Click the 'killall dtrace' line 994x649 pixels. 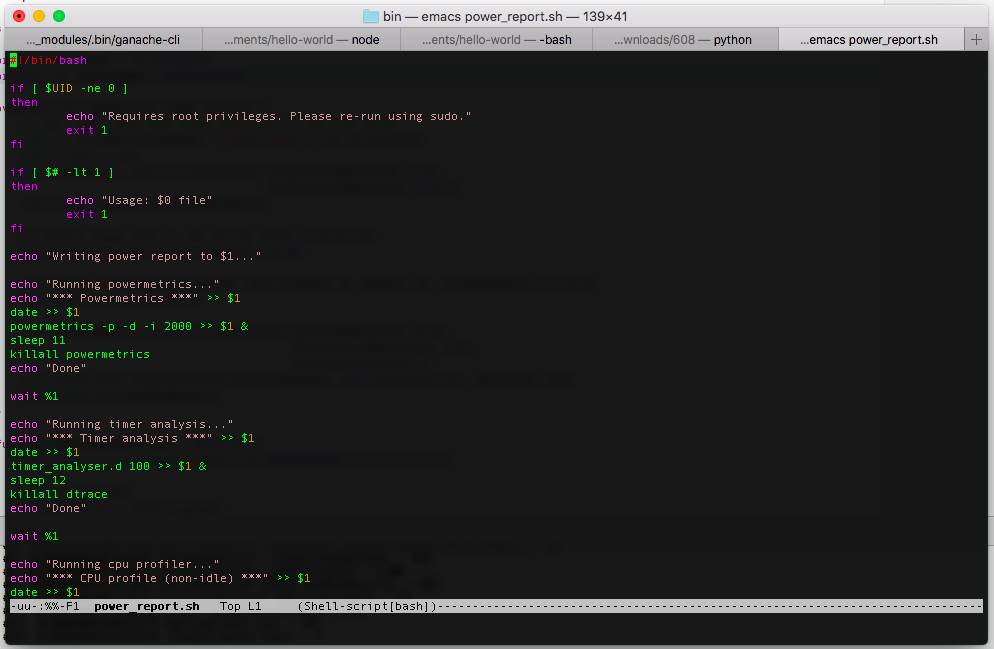point(59,494)
